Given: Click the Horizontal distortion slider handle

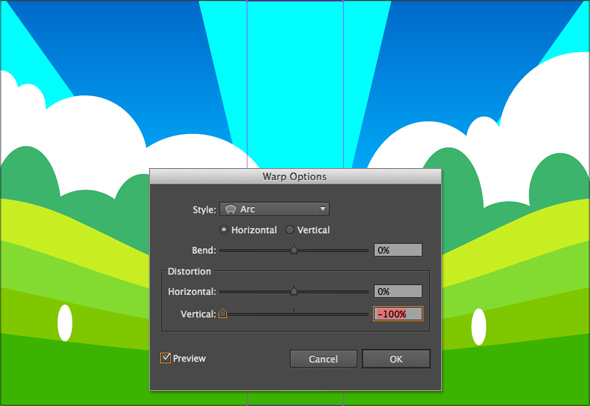Looking at the screenshot, I should tap(294, 291).
